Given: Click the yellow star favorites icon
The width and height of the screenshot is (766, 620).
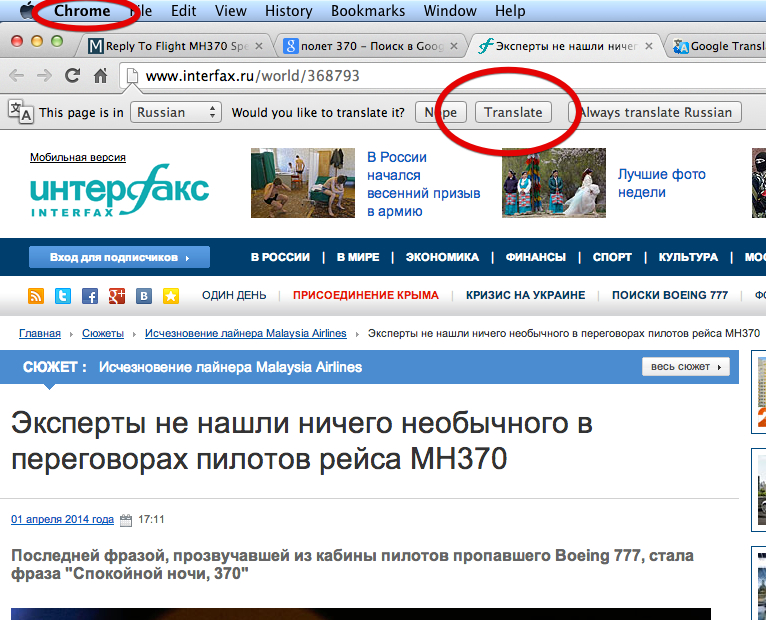Looking at the screenshot, I should (x=170, y=296).
